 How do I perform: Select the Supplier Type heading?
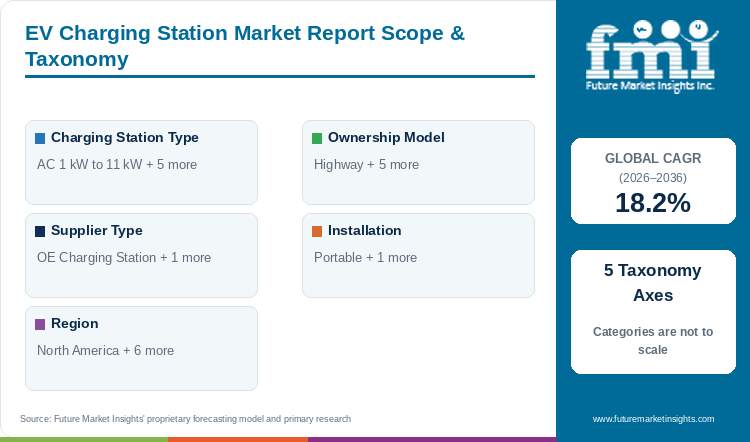pos(97,231)
